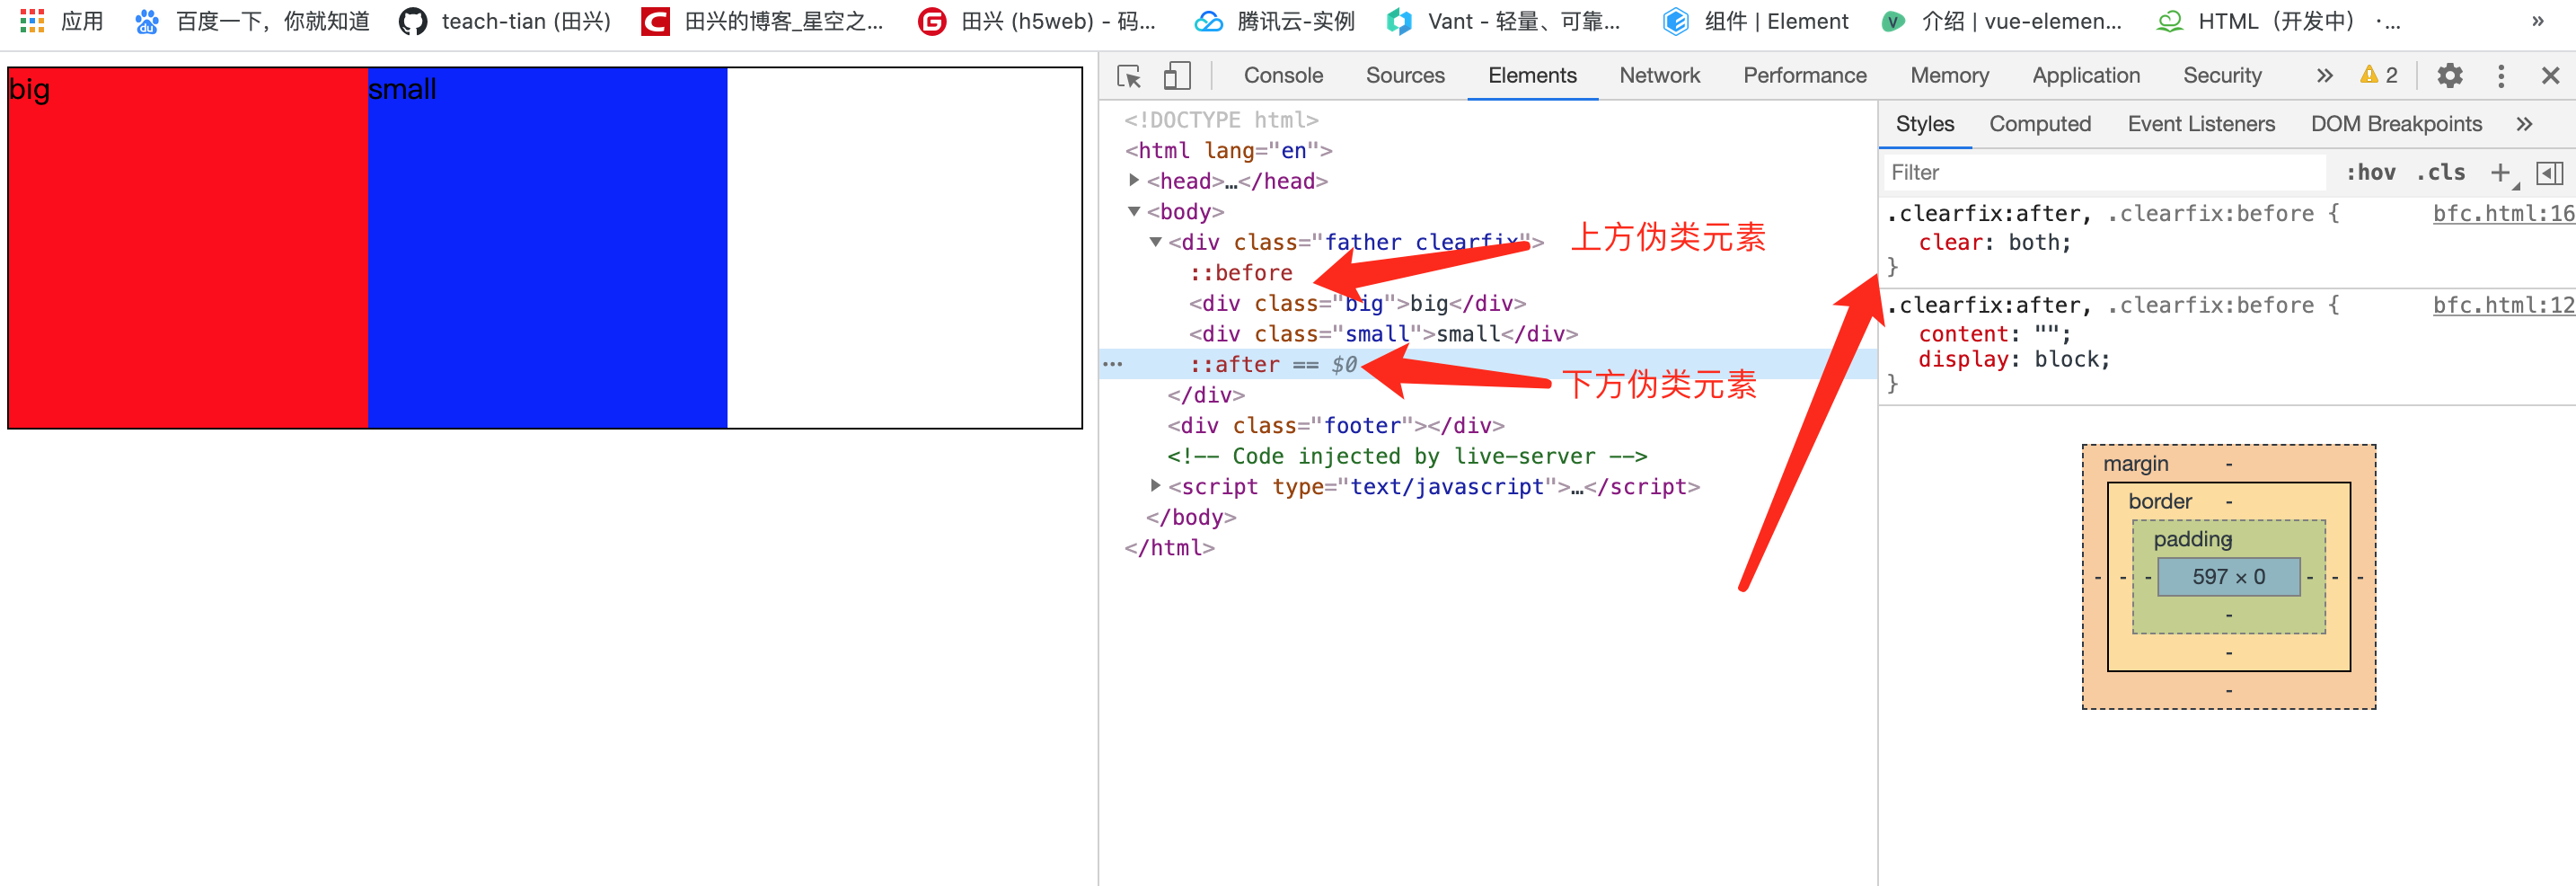Open the Performance tab
Screen dimensions: 2576x886
click(1804, 76)
